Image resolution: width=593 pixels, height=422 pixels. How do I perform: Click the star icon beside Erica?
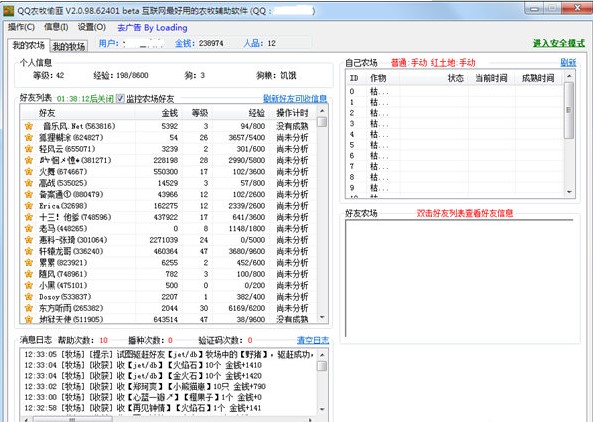tap(29, 206)
